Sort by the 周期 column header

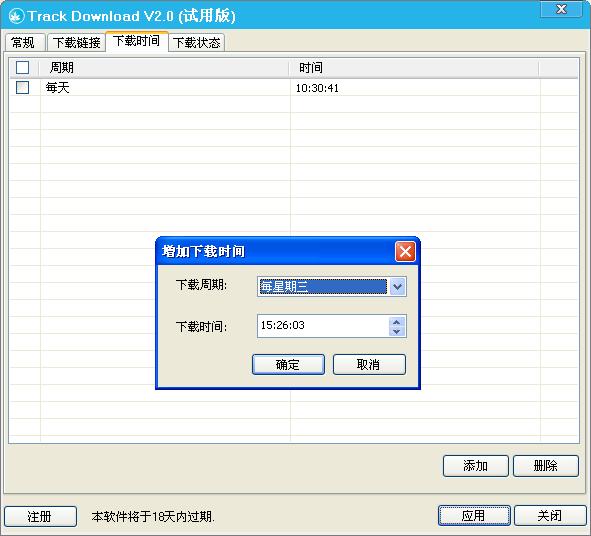coord(164,68)
